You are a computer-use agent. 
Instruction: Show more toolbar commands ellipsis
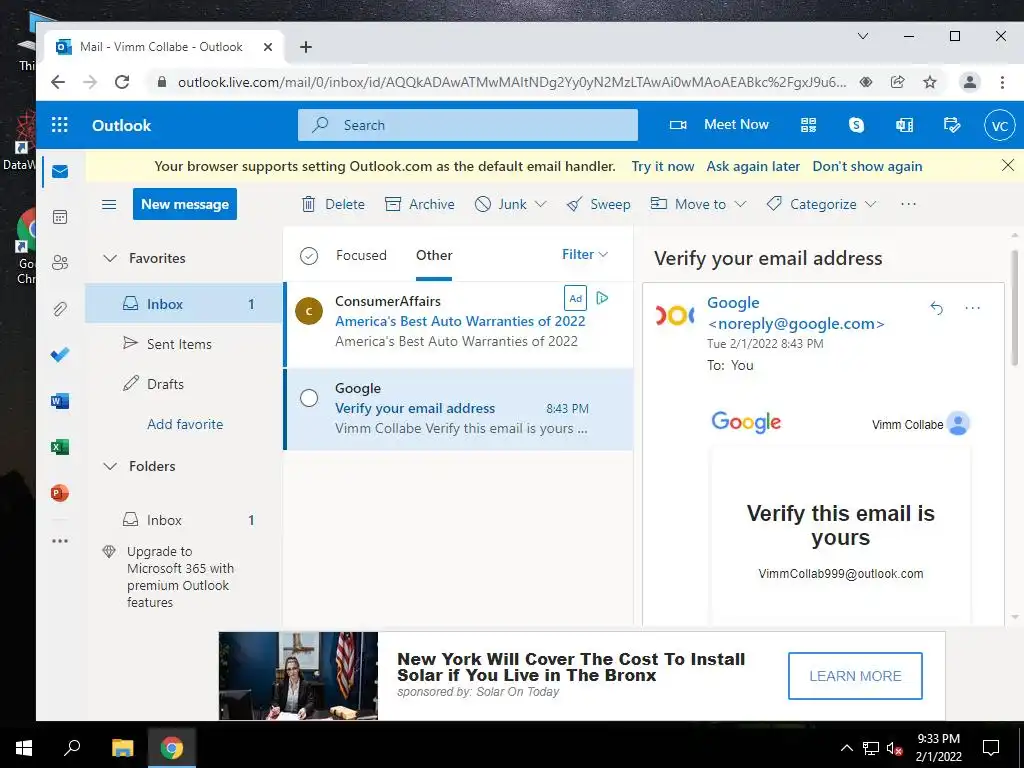[x=908, y=204]
